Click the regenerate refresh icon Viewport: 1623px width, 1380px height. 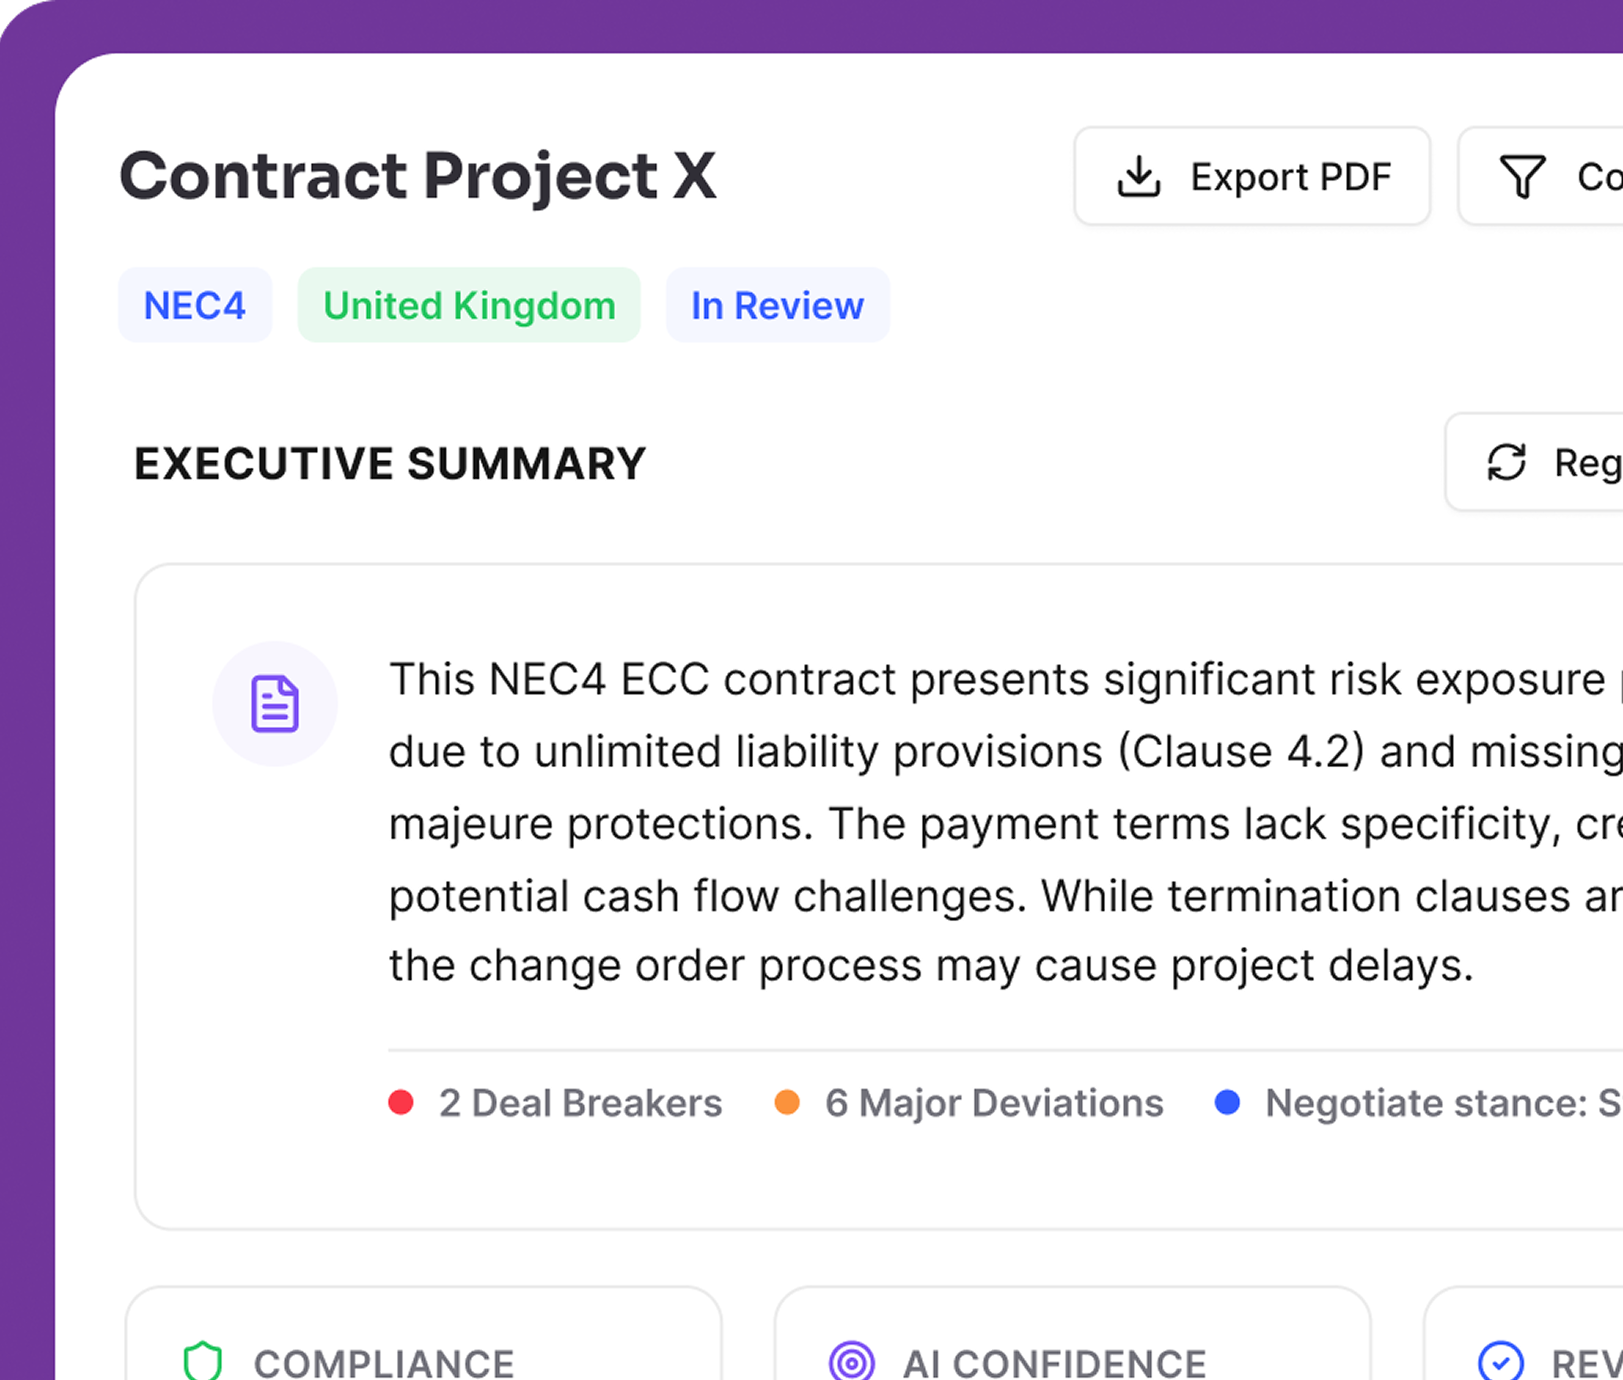[1506, 463]
